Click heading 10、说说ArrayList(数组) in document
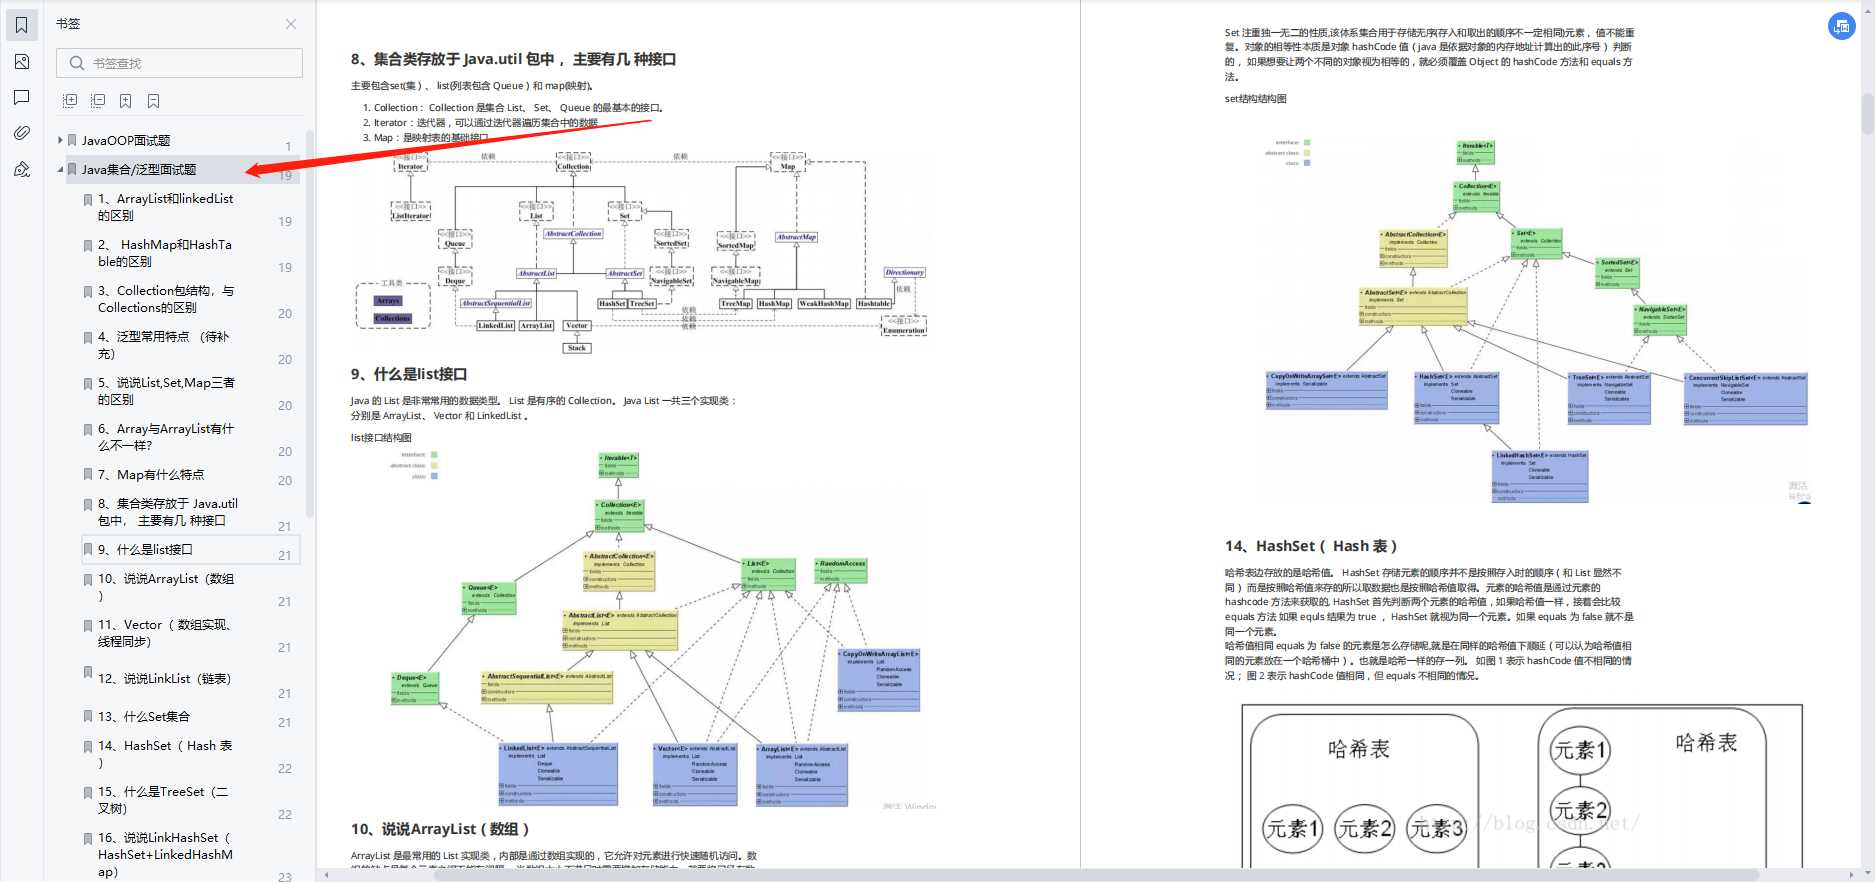1875x882 pixels. (440, 829)
